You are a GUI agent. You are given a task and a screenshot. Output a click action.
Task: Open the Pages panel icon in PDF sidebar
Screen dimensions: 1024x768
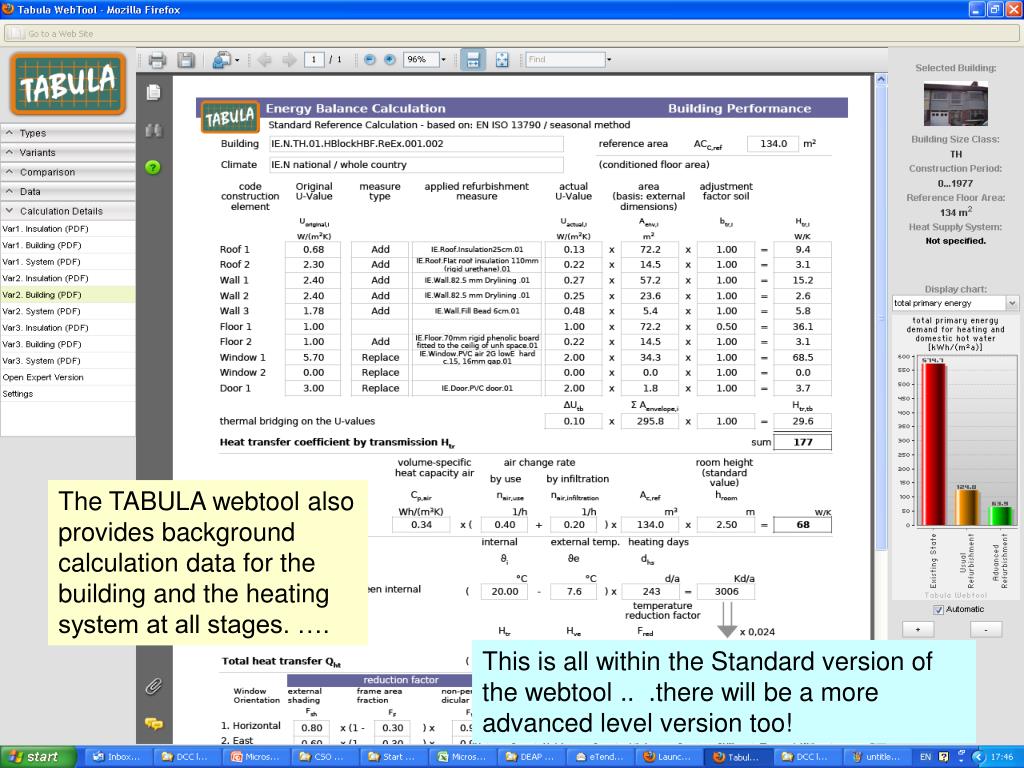click(x=153, y=92)
